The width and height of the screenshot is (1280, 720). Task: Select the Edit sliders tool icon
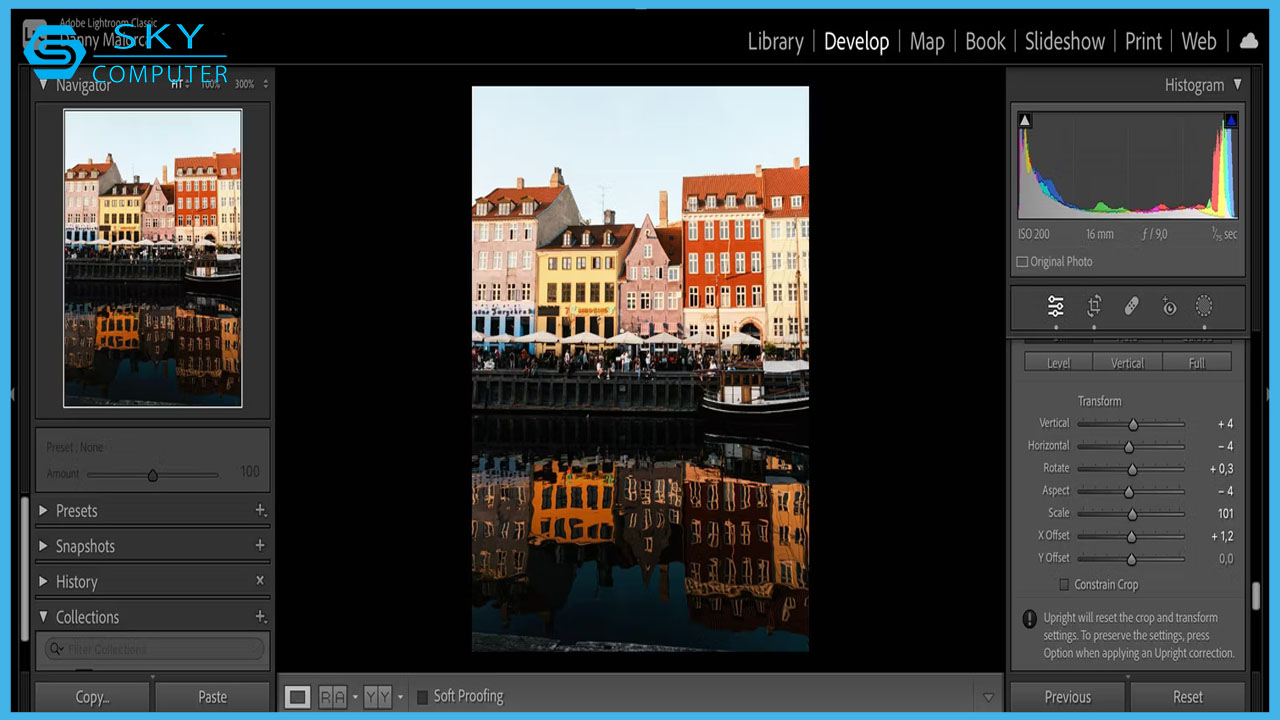(1055, 306)
